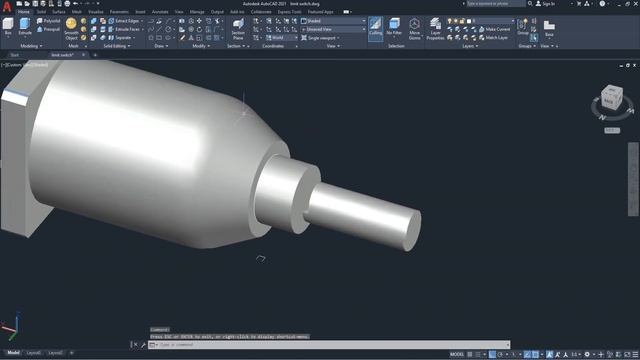Click the navigation bar on right edge
640x360 pixels.
(x=633, y=179)
